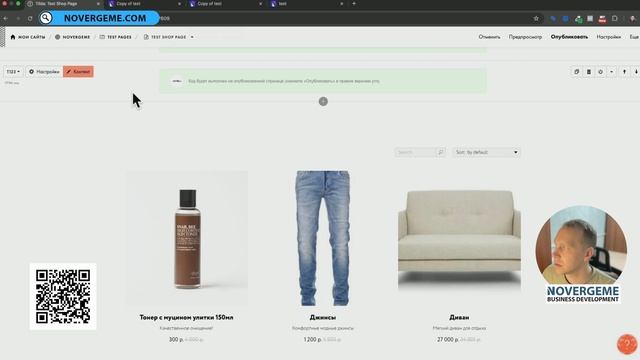Publish the page with Опубликовать

coord(569,37)
